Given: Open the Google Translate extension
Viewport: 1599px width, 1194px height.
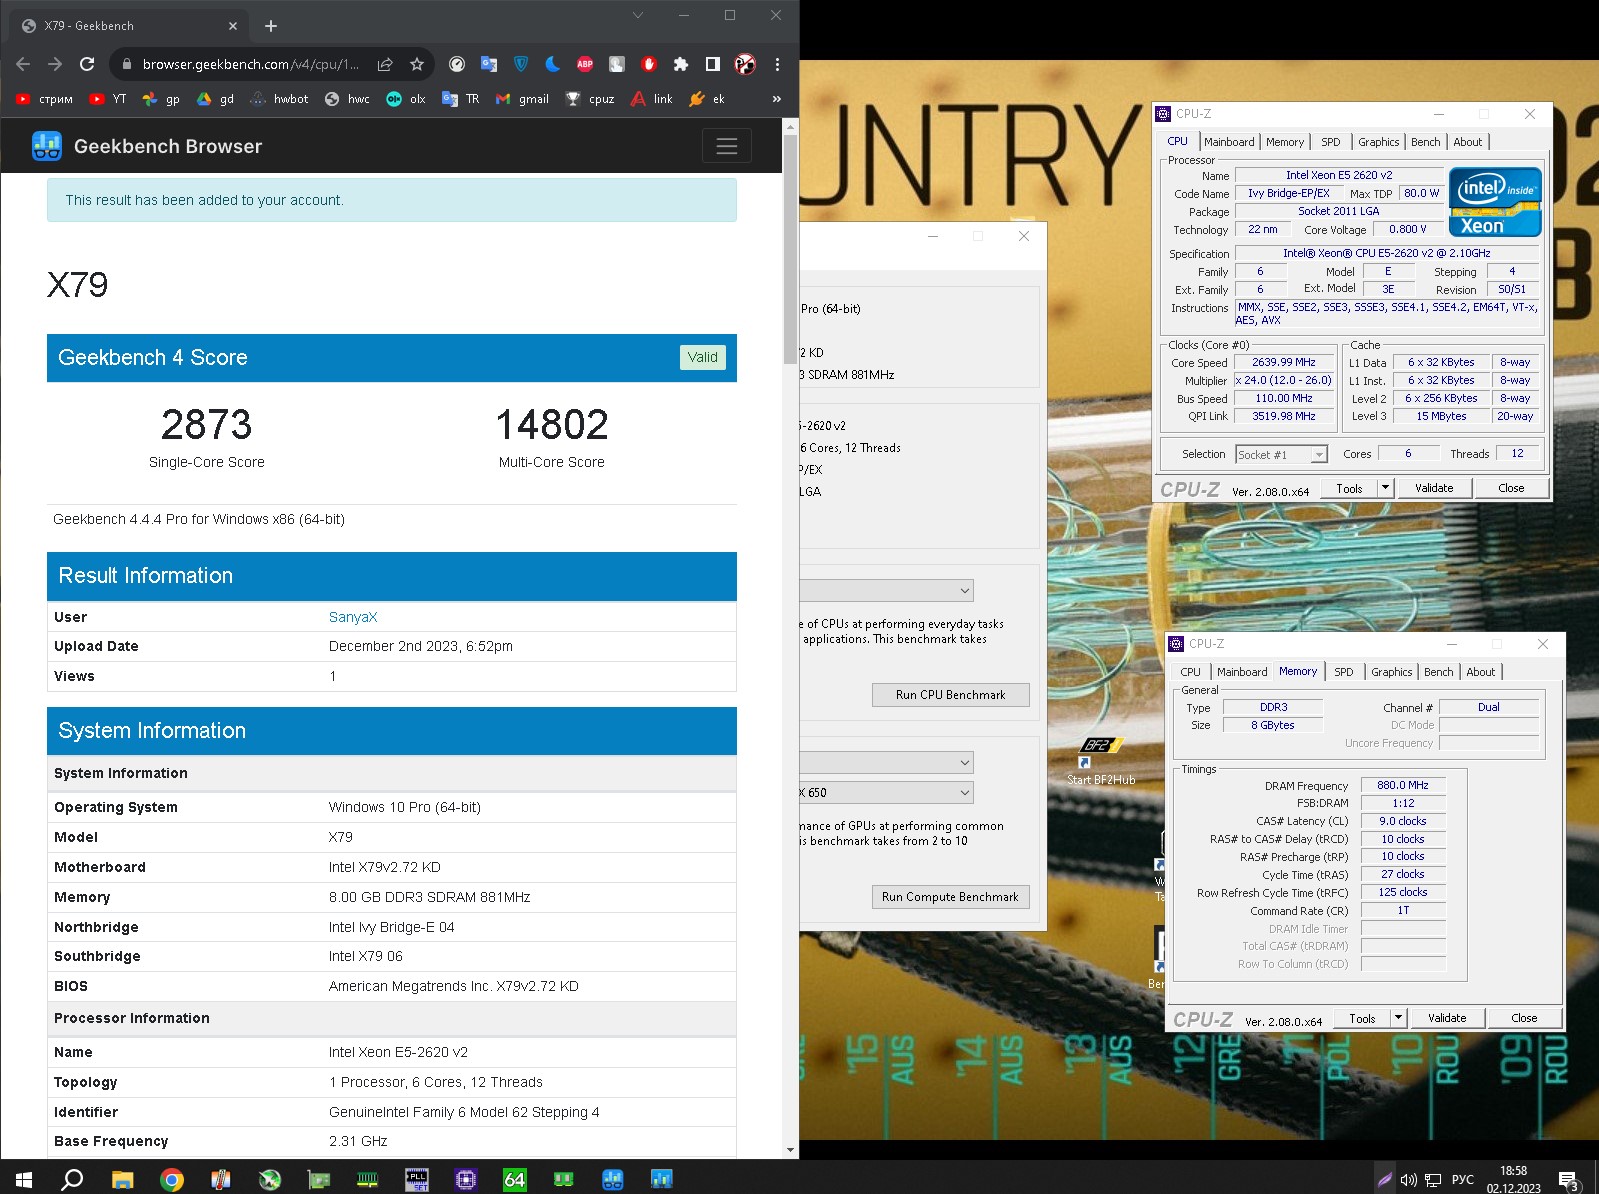Looking at the screenshot, I should 489,64.
